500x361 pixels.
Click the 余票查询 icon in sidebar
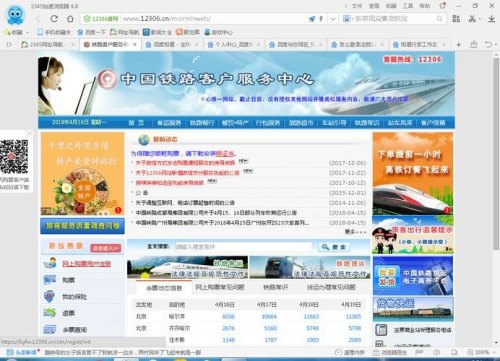50,330
